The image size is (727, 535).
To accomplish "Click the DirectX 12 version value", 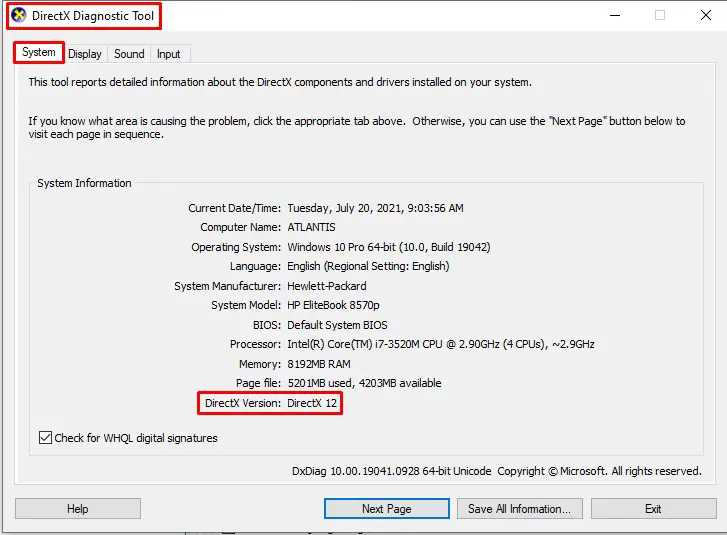I will tap(312, 403).
